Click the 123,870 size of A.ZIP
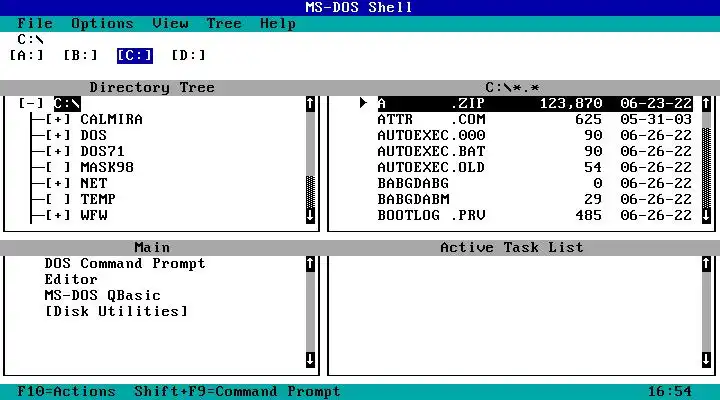 (x=571, y=104)
